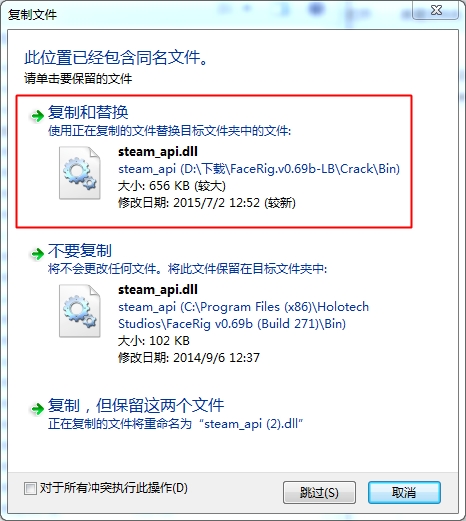Click the bold steam_api.dll name in replace option
This screenshot has height=521, width=466.
click(x=158, y=152)
